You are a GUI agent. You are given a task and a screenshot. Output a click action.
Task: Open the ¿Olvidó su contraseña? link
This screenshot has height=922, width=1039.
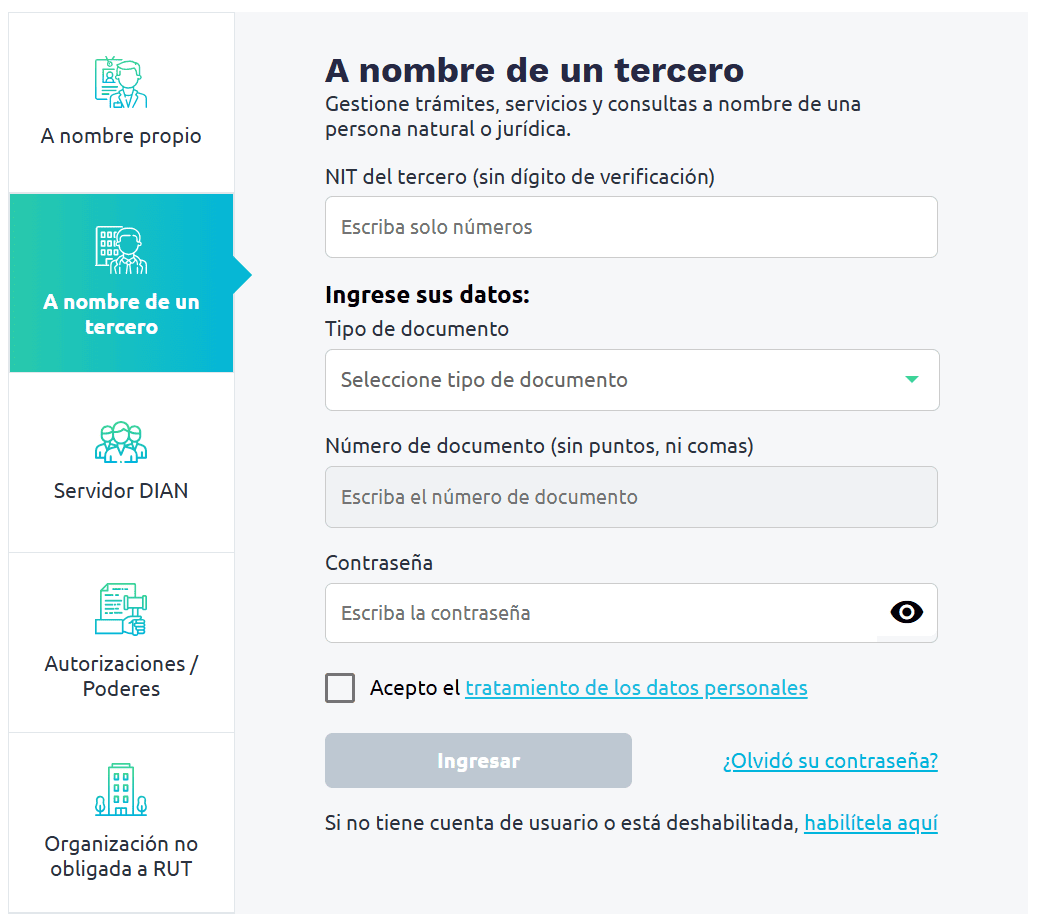(x=830, y=762)
